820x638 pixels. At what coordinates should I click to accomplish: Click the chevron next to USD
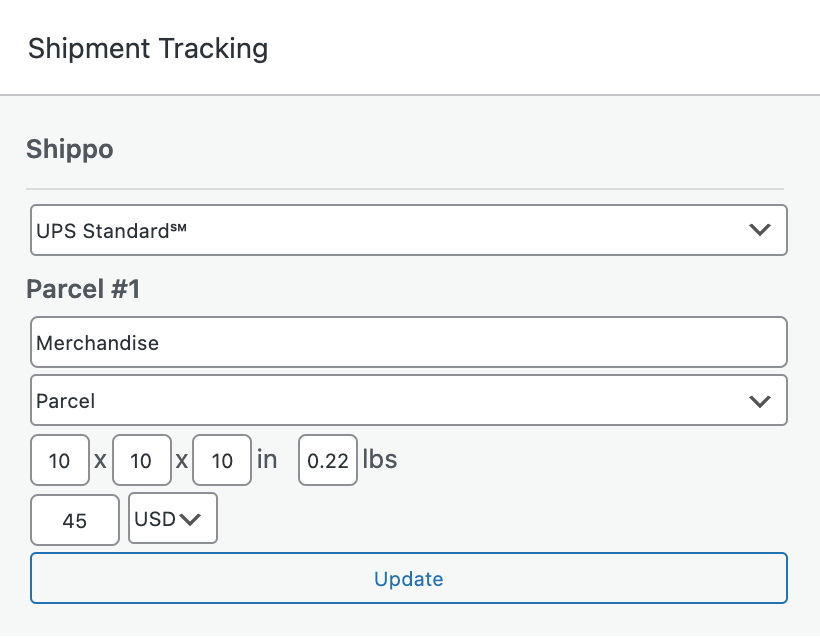[x=191, y=520]
